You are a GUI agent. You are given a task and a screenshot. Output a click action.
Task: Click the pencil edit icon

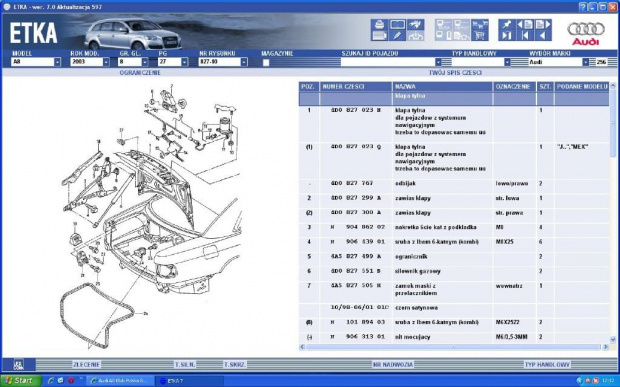[x=397, y=36]
